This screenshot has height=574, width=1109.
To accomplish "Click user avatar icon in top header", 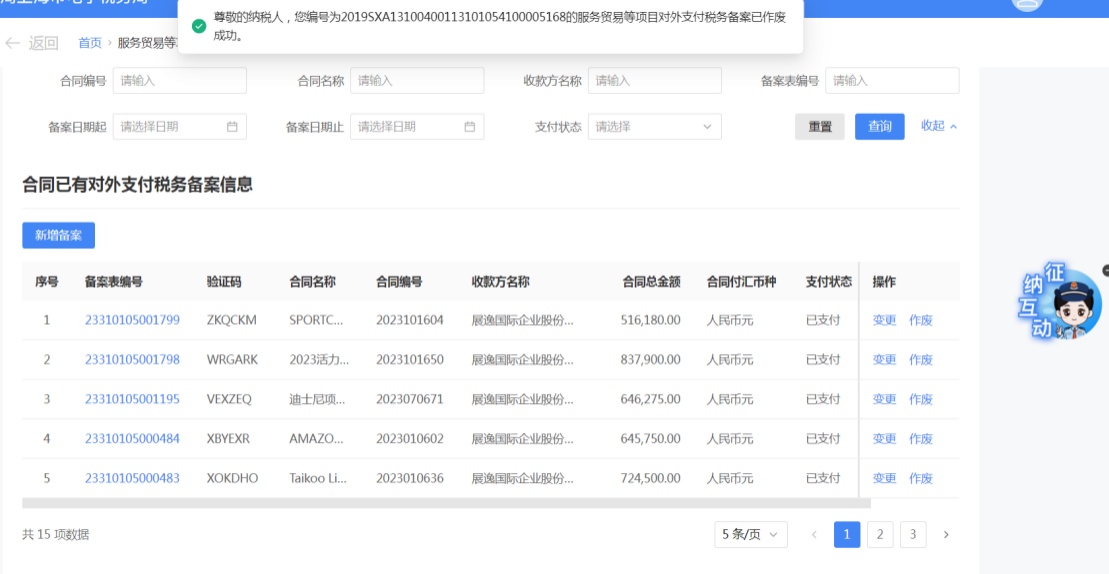I will 1027,4.
